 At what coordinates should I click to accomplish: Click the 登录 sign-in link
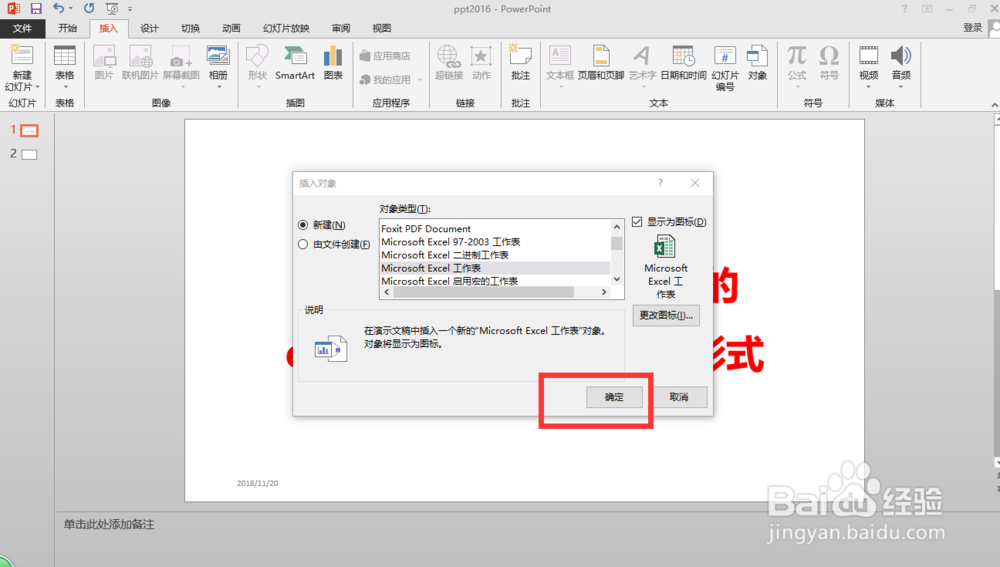click(973, 27)
